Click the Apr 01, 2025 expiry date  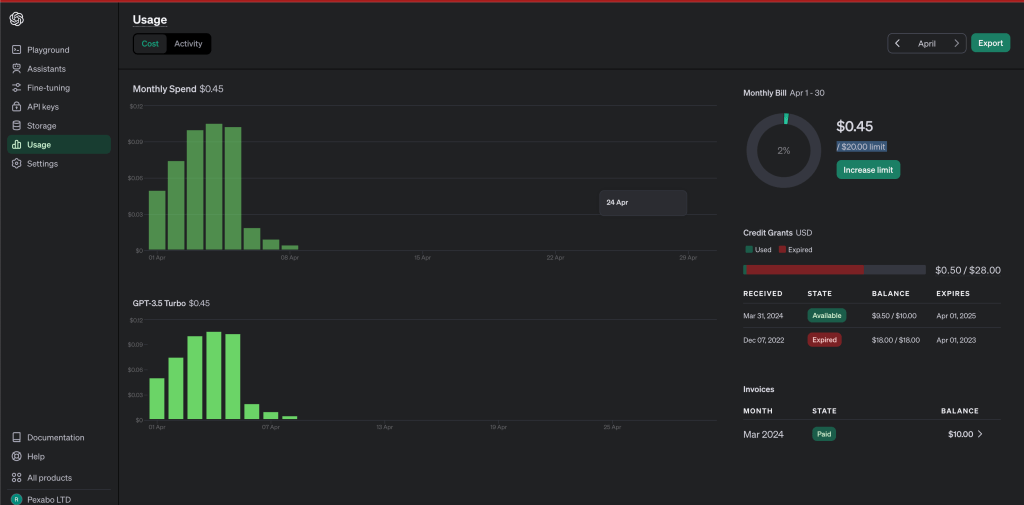(x=956, y=316)
